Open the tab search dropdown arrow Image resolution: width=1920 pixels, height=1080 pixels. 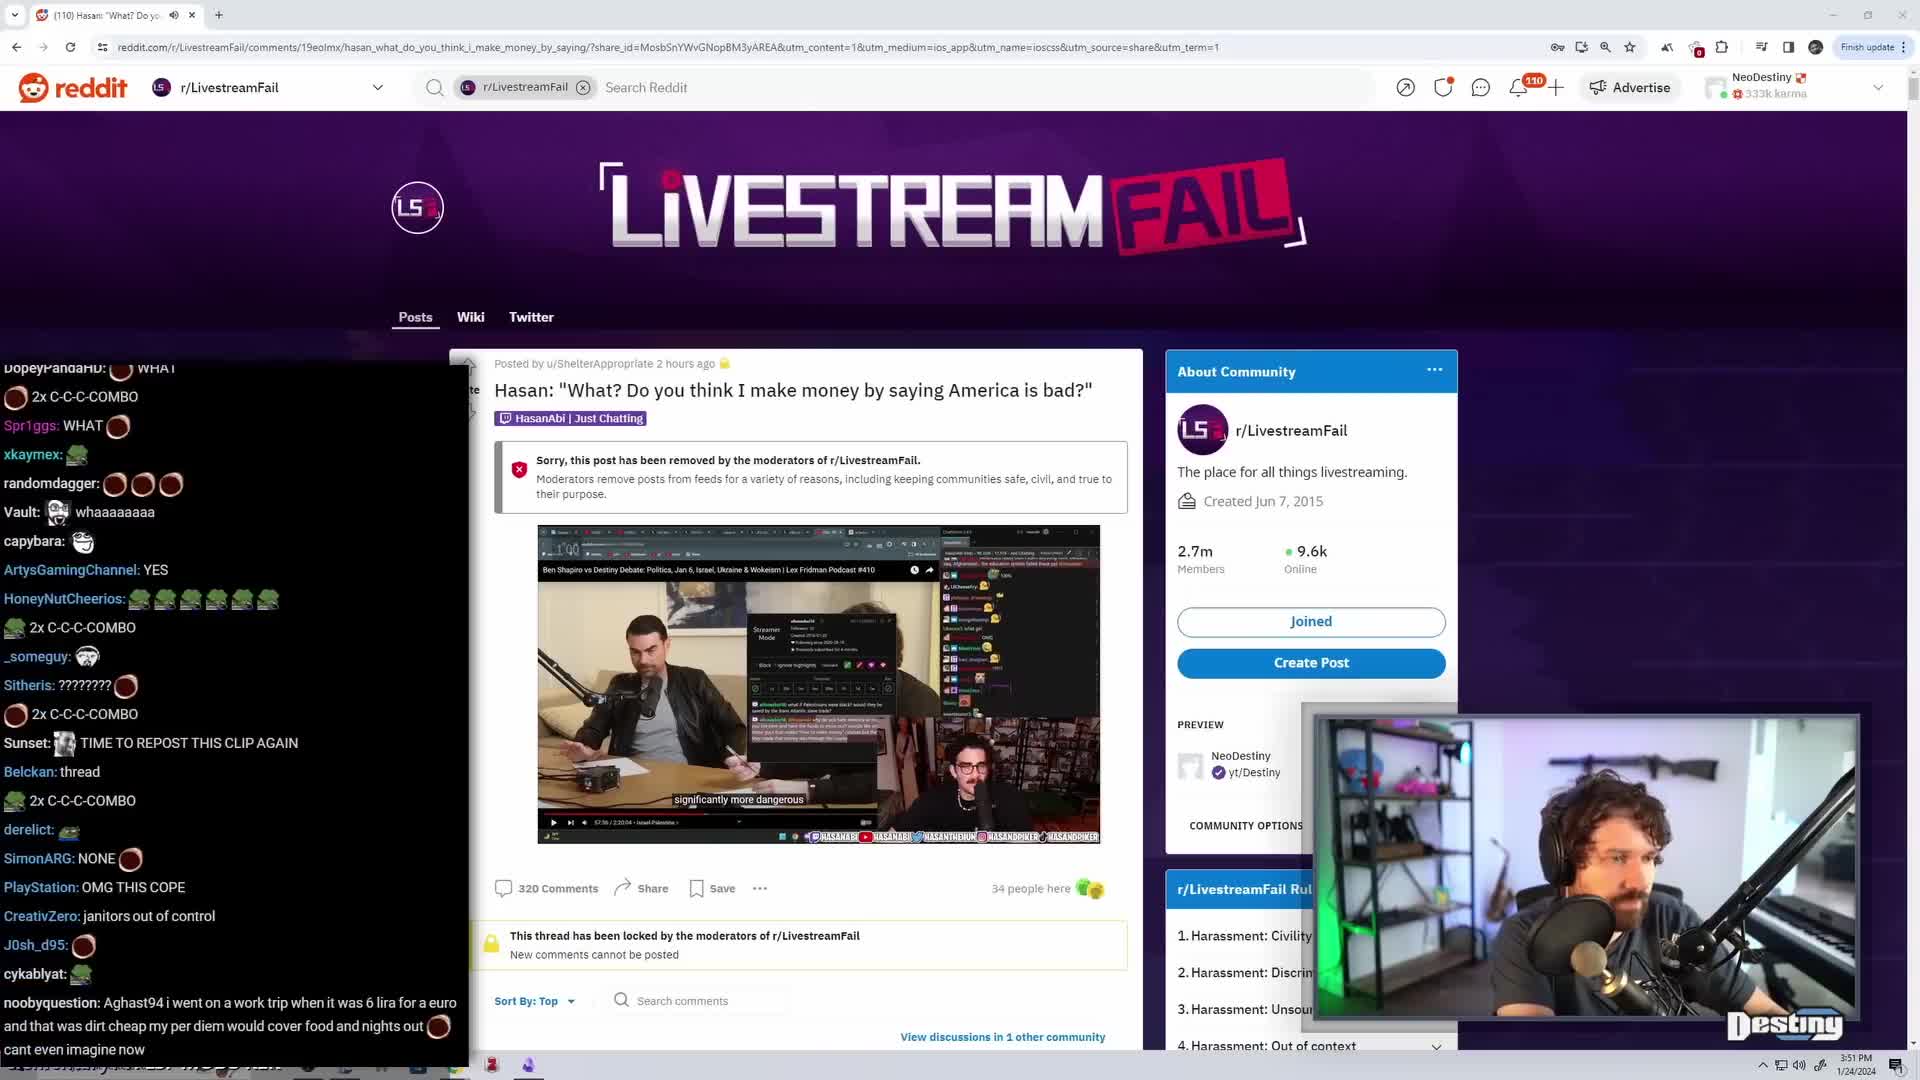pyautogui.click(x=14, y=15)
